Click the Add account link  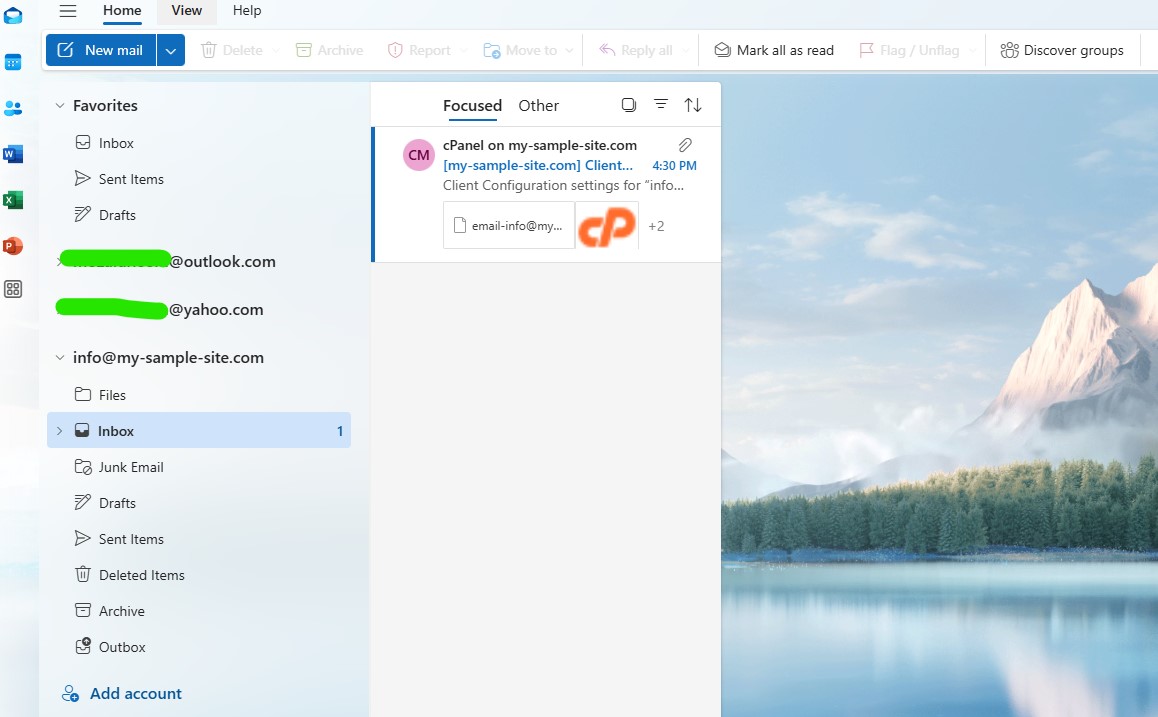[x=135, y=693]
